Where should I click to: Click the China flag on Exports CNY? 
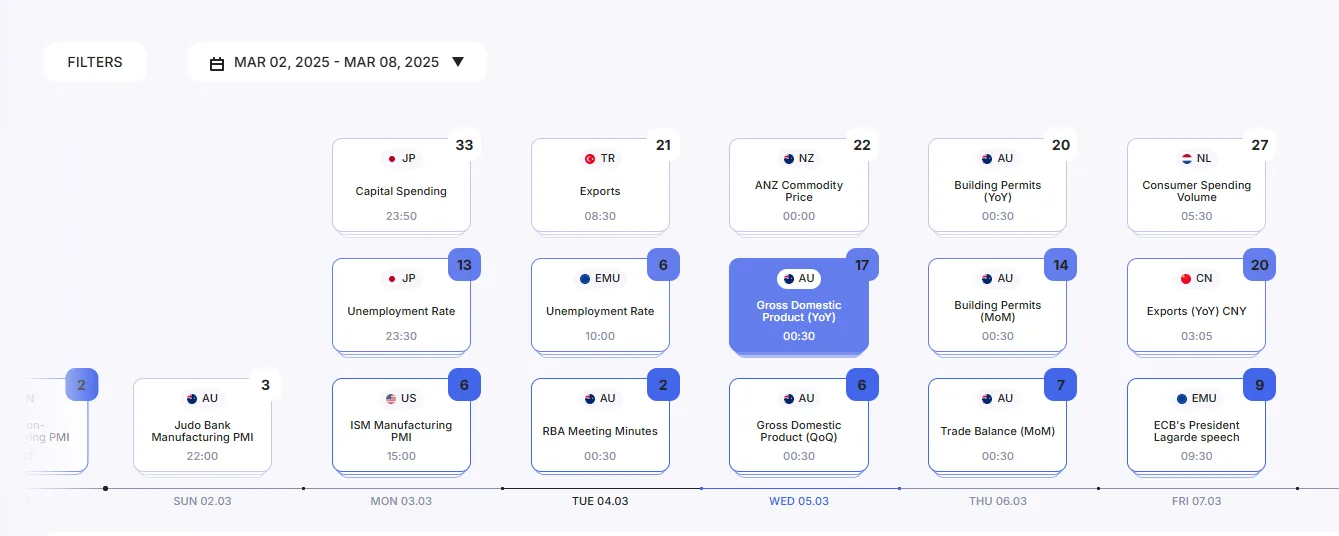1186,279
